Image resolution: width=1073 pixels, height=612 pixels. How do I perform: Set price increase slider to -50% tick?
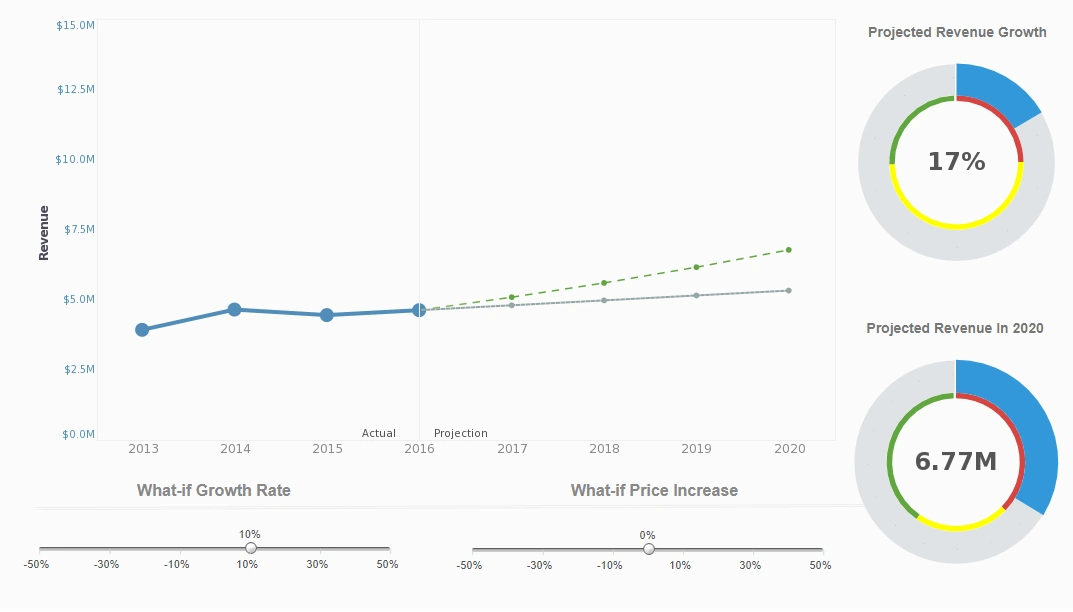(x=472, y=548)
